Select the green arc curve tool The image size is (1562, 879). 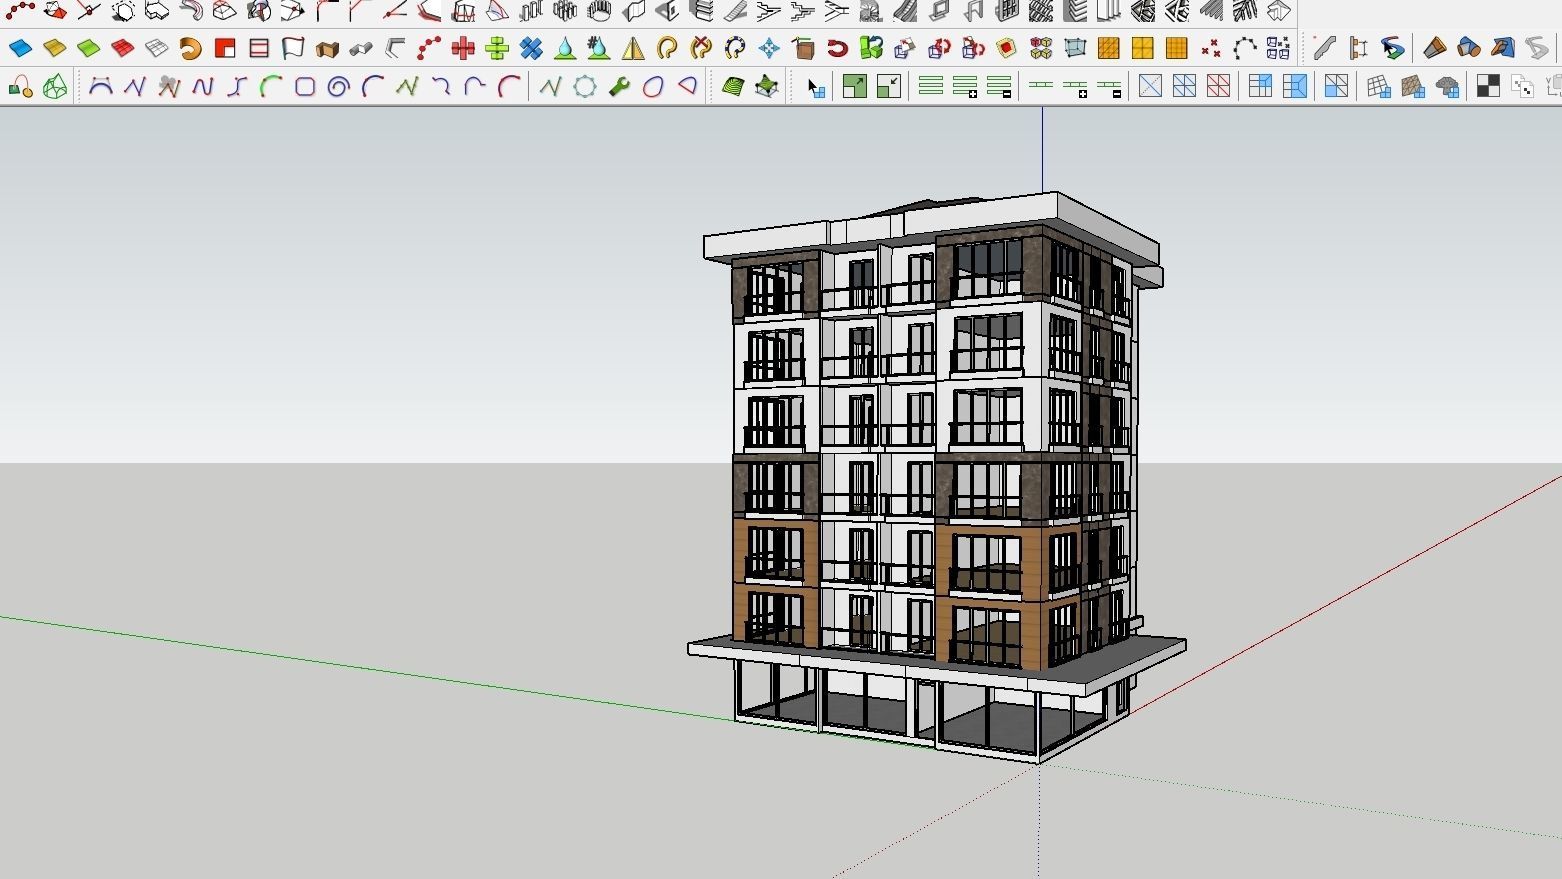click(x=271, y=87)
